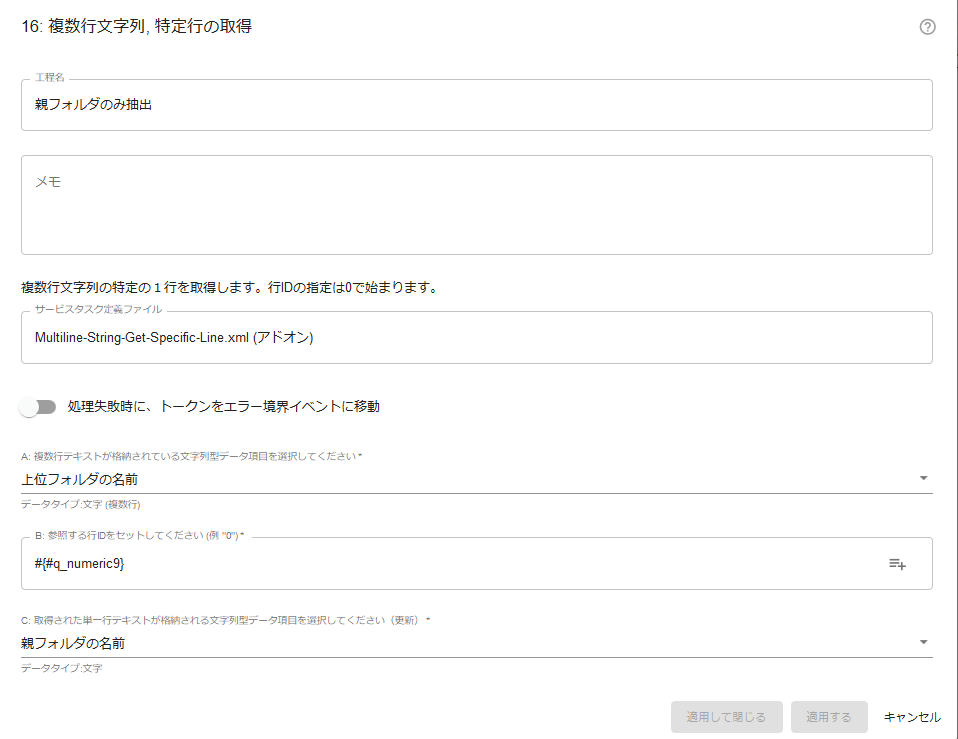Click the 処理失敗時に、トークンをエラー境界イベントに移動 label
Image resolution: width=958 pixels, height=739 pixels.
click(x=224, y=407)
